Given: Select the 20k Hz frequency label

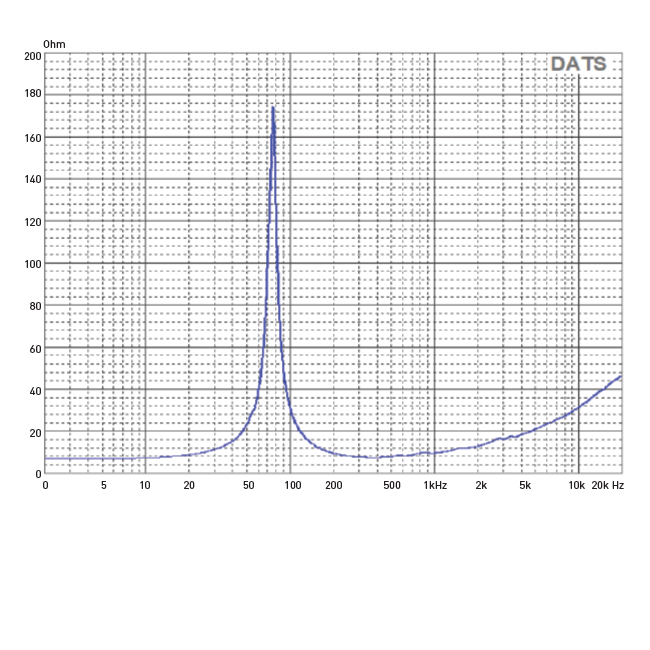Looking at the screenshot, I should coord(607,485).
